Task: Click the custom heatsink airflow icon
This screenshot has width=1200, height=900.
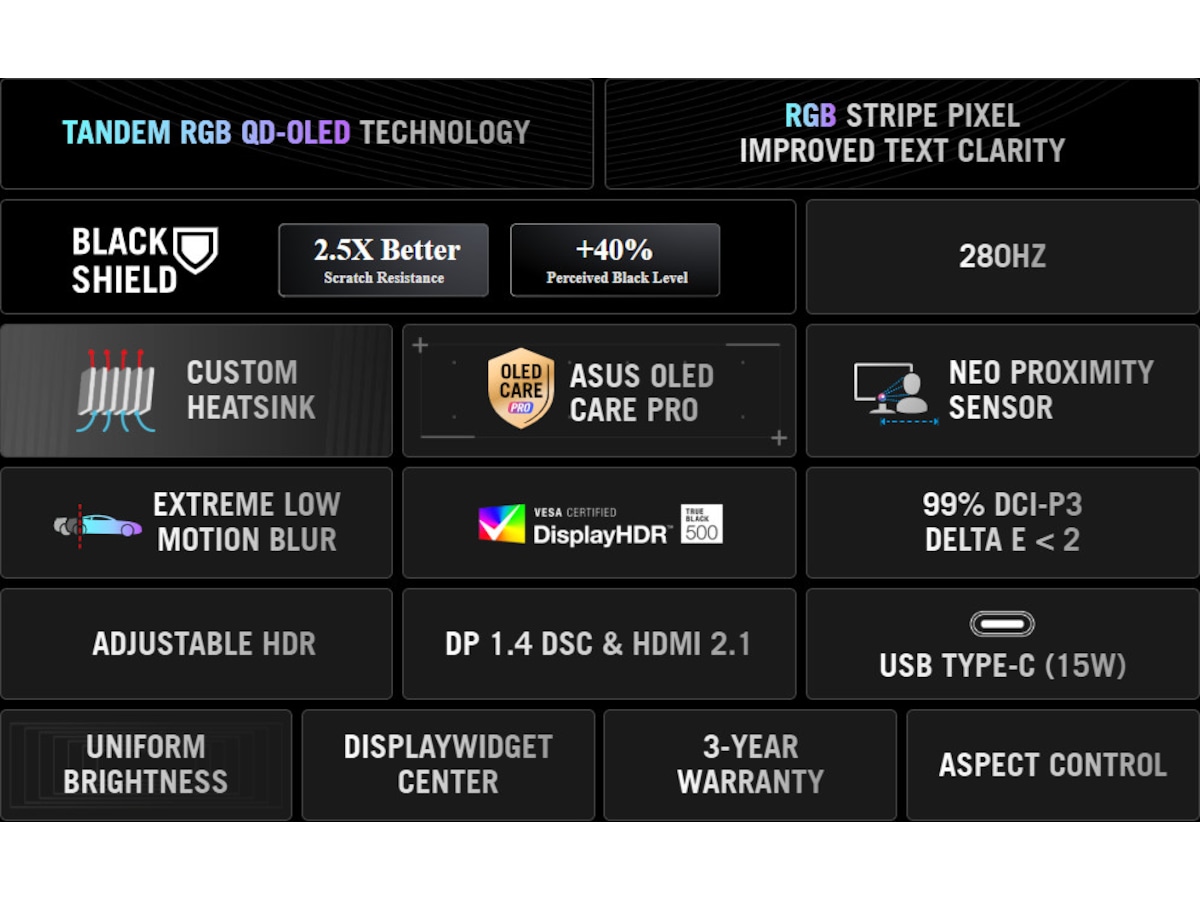Action: 116,390
